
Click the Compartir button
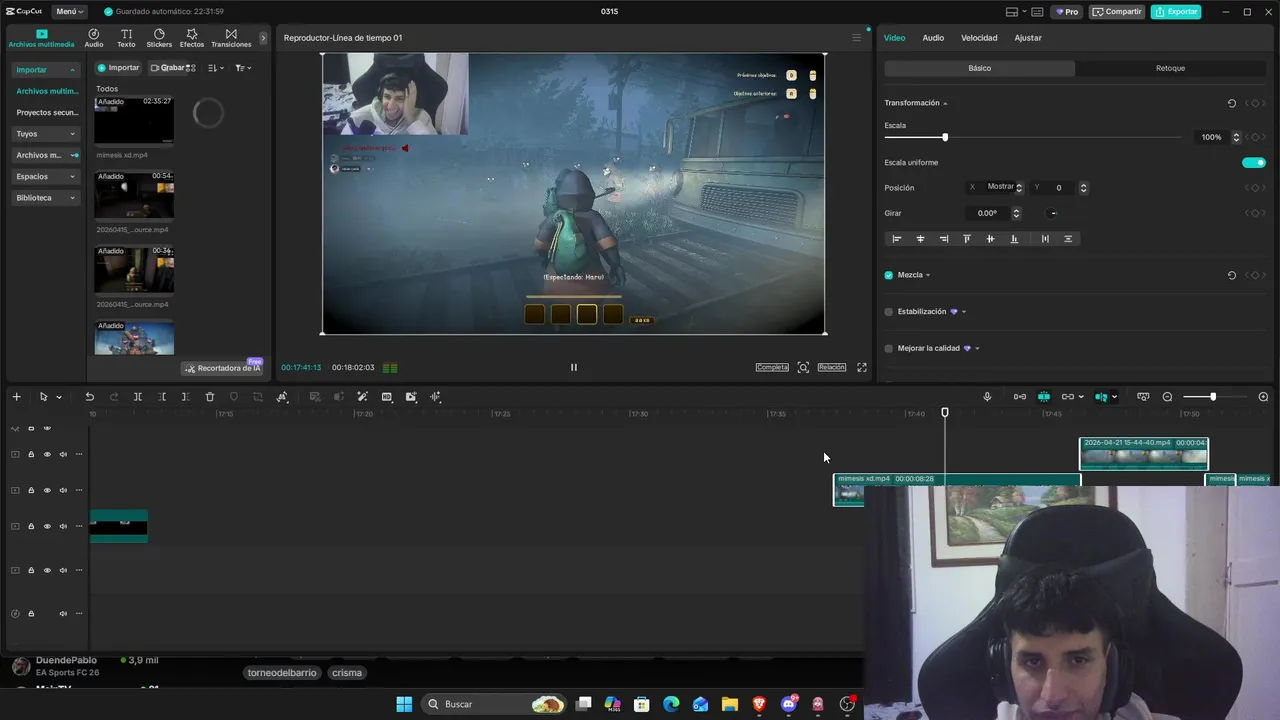[x=1117, y=12]
